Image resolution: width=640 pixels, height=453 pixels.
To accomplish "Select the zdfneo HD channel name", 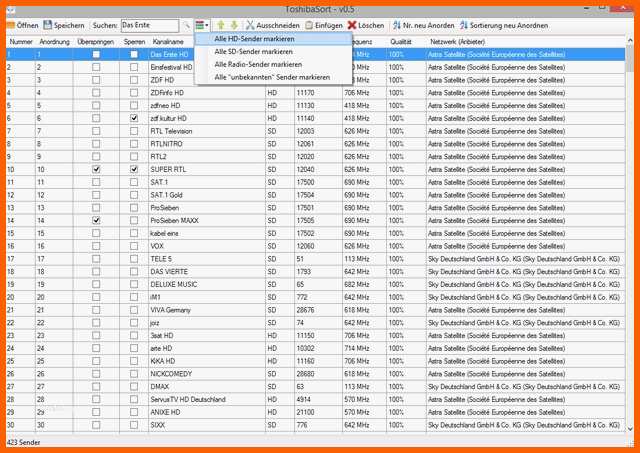I will coord(165,105).
